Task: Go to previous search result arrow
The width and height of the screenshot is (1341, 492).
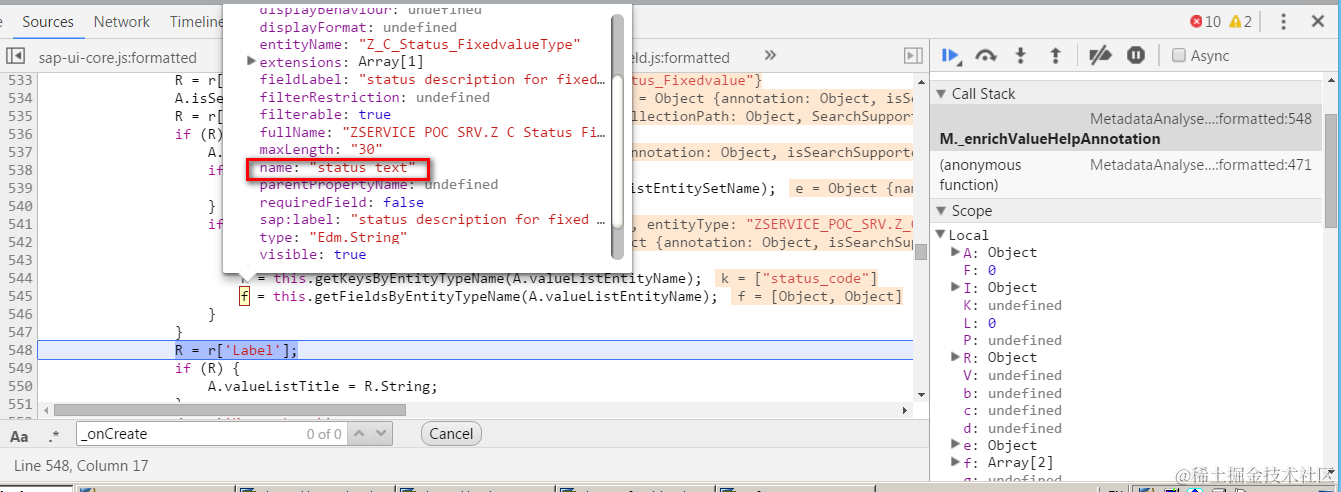Action: coord(358,433)
